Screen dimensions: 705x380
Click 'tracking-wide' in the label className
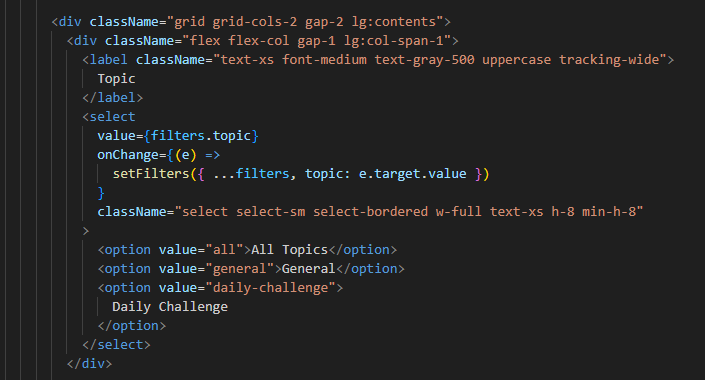(x=609, y=60)
